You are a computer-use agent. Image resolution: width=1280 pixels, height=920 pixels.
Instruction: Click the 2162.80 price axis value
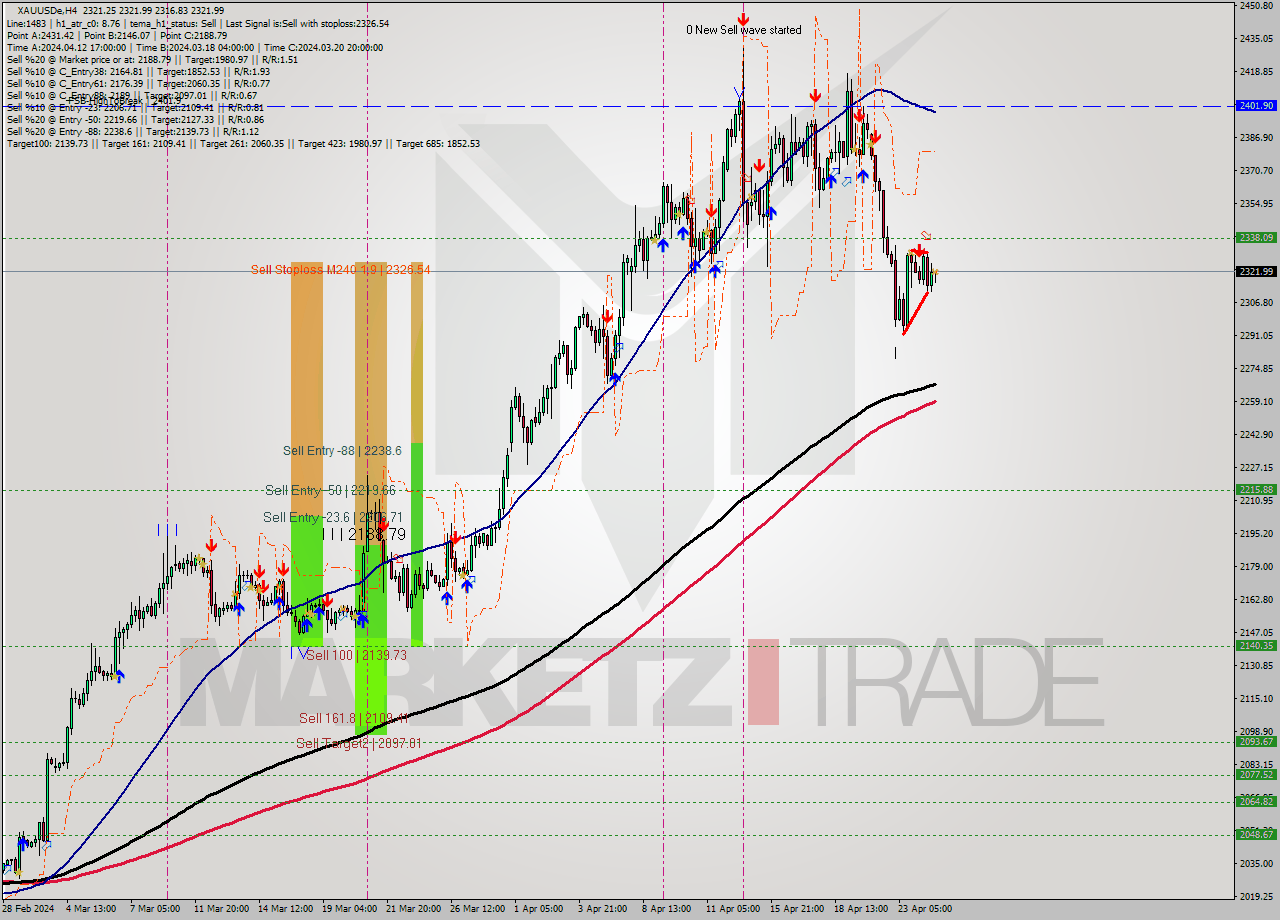(x=1256, y=600)
